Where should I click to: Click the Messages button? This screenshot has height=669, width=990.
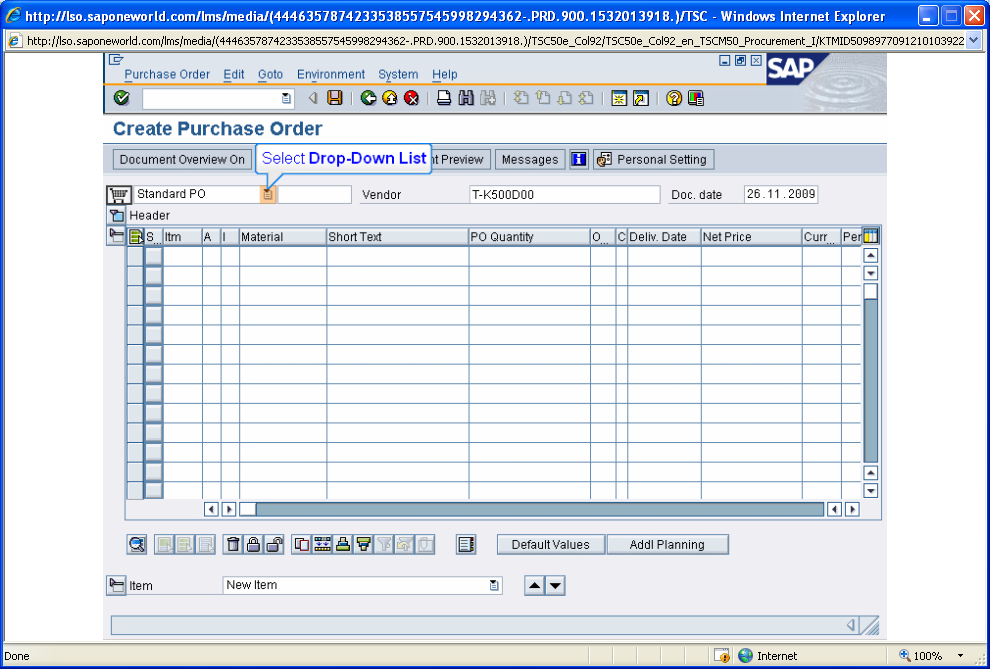pyautogui.click(x=530, y=160)
